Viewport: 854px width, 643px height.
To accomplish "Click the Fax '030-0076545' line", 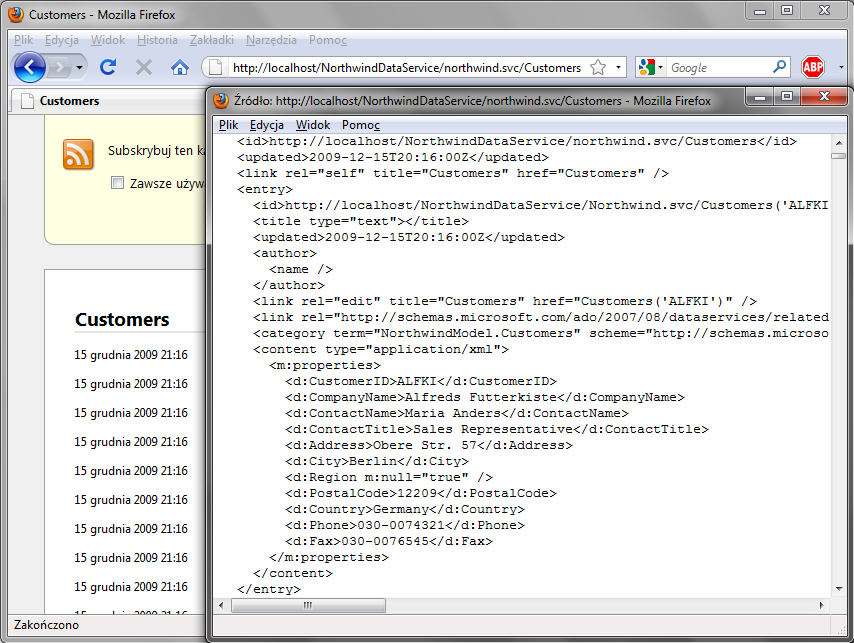I will tap(388, 541).
